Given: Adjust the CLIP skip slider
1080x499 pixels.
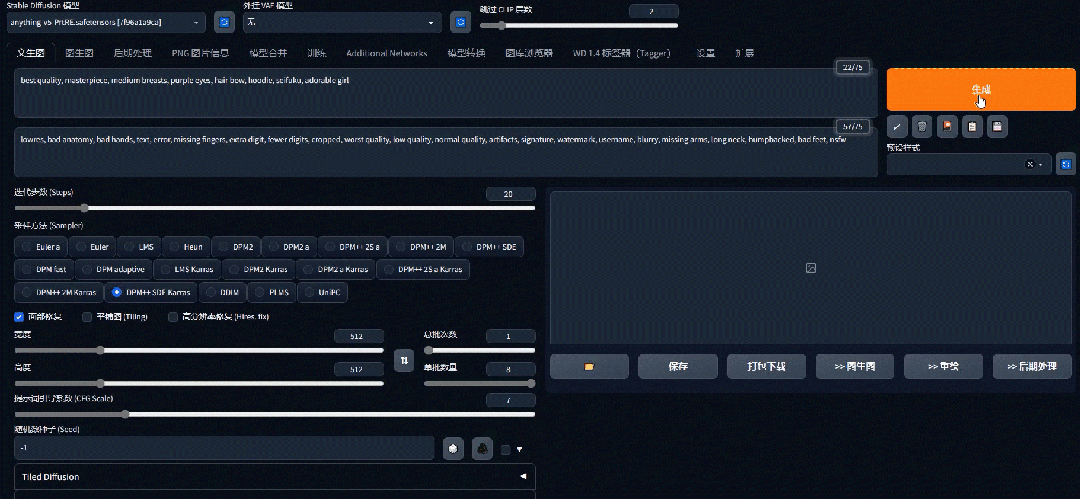Looking at the screenshot, I should [579, 26].
